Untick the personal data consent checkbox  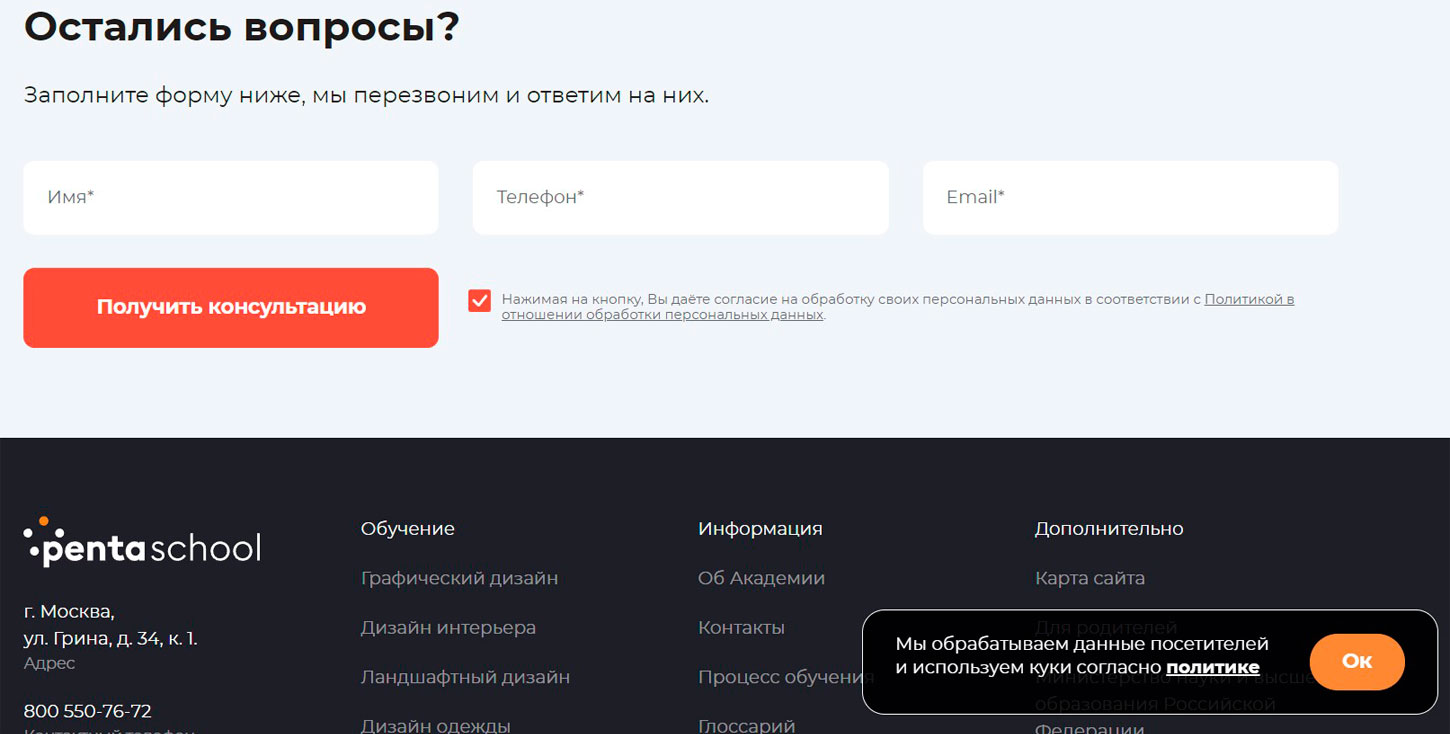click(480, 300)
